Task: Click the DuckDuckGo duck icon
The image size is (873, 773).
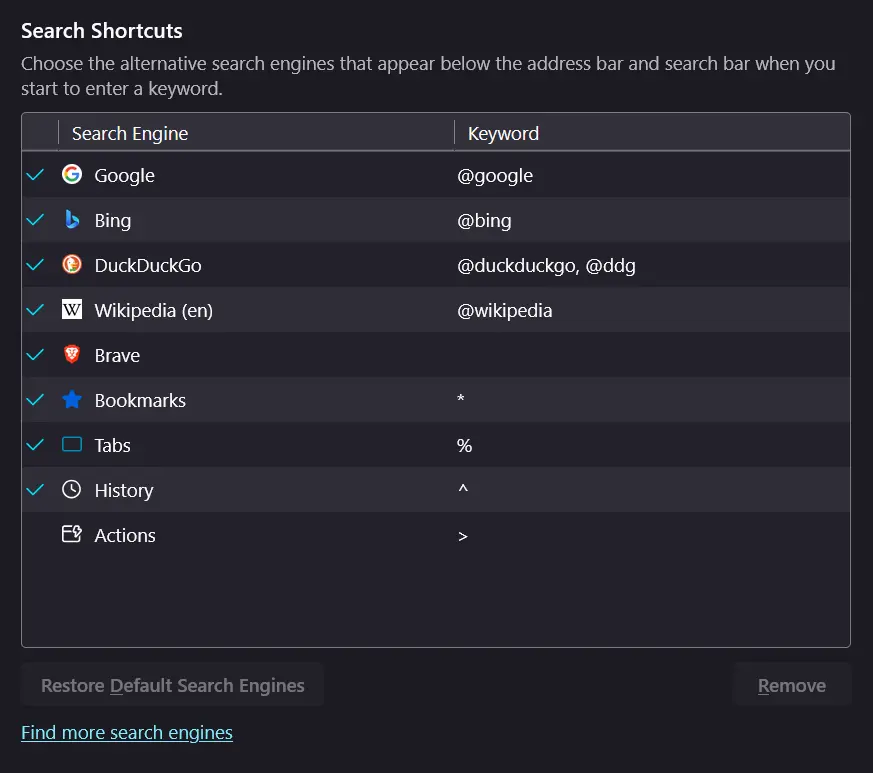Action: (x=71, y=265)
